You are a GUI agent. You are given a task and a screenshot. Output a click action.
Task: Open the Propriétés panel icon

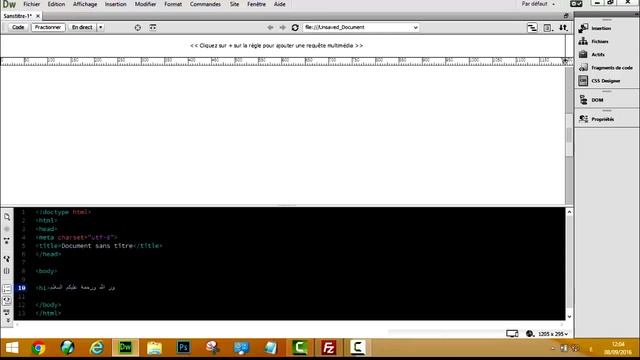(583, 119)
